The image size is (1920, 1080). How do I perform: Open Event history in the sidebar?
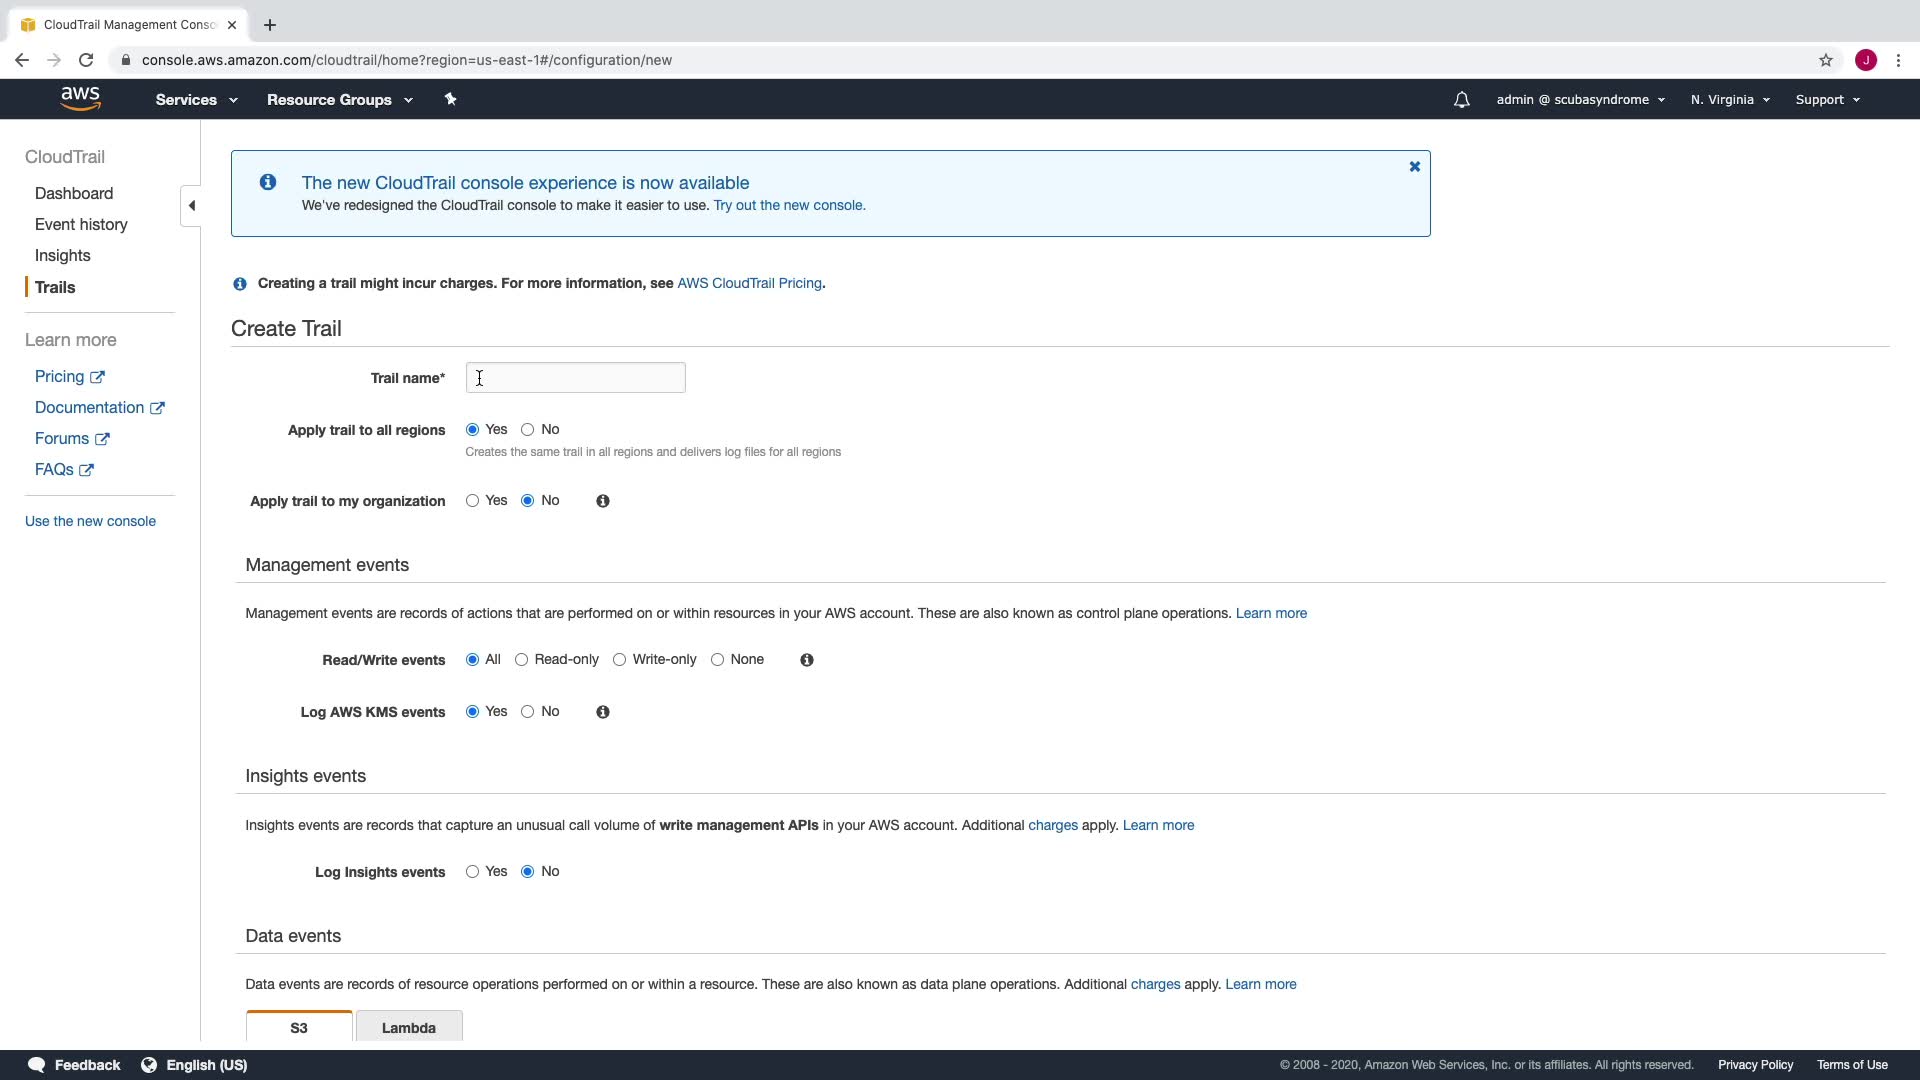(x=81, y=224)
